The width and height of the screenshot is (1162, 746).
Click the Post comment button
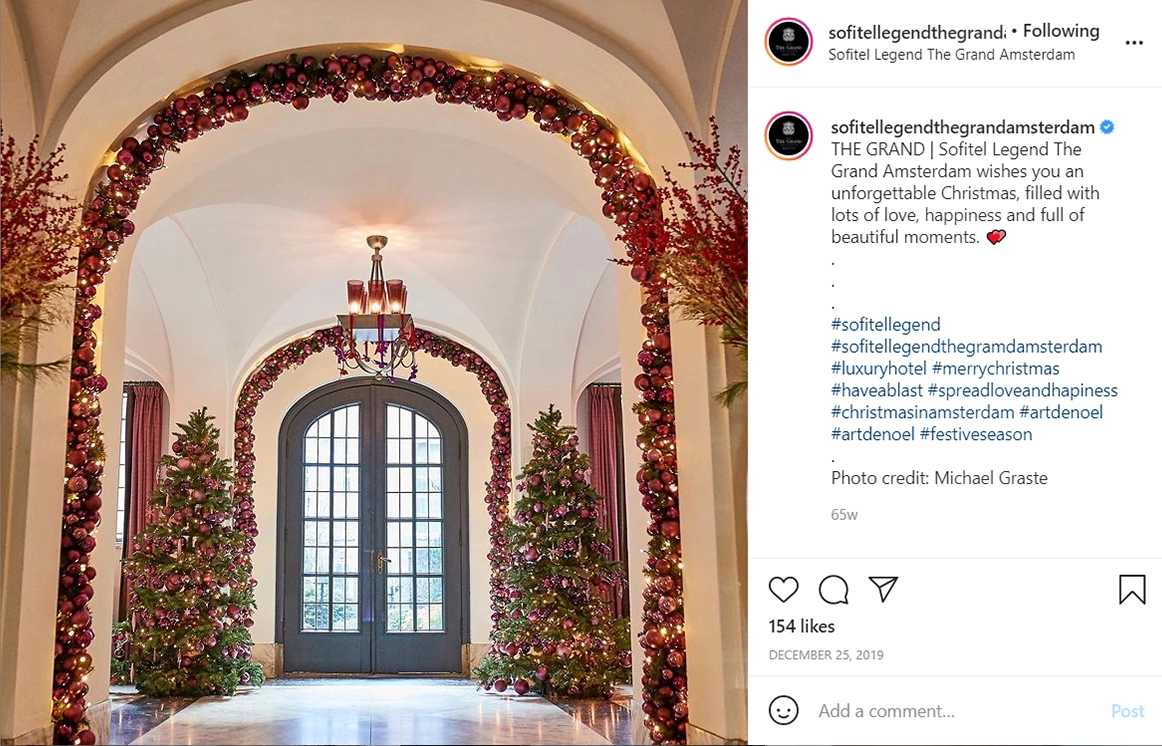tap(1127, 711)
